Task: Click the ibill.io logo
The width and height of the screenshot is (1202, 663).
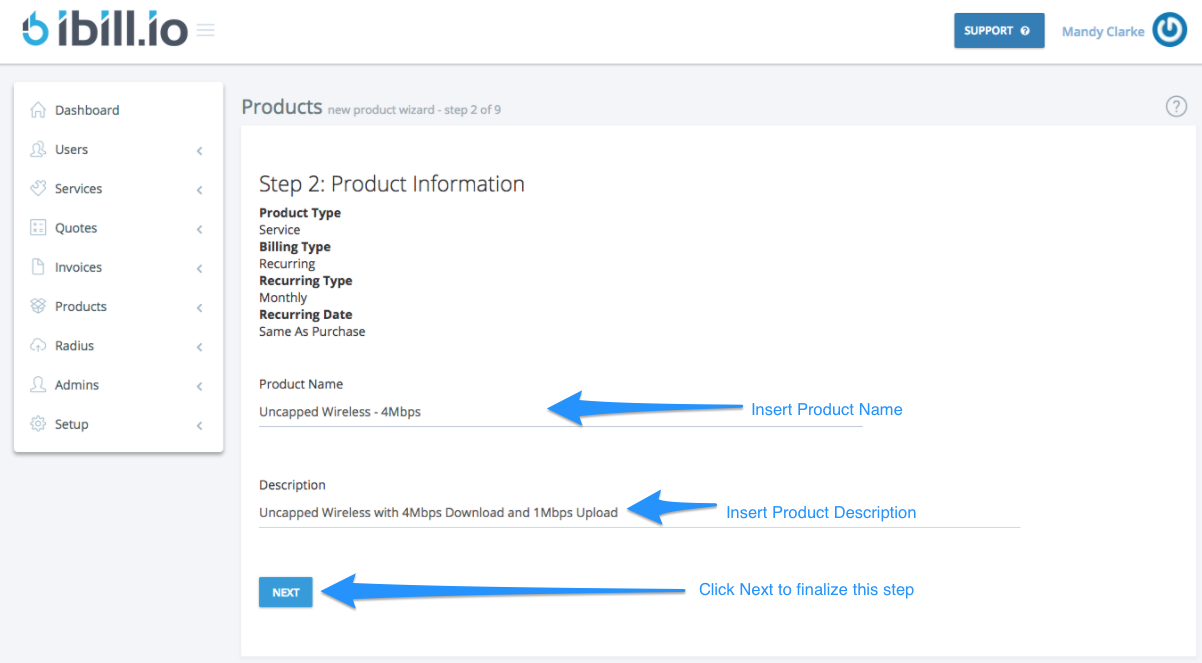Action: tap(105, 30)
